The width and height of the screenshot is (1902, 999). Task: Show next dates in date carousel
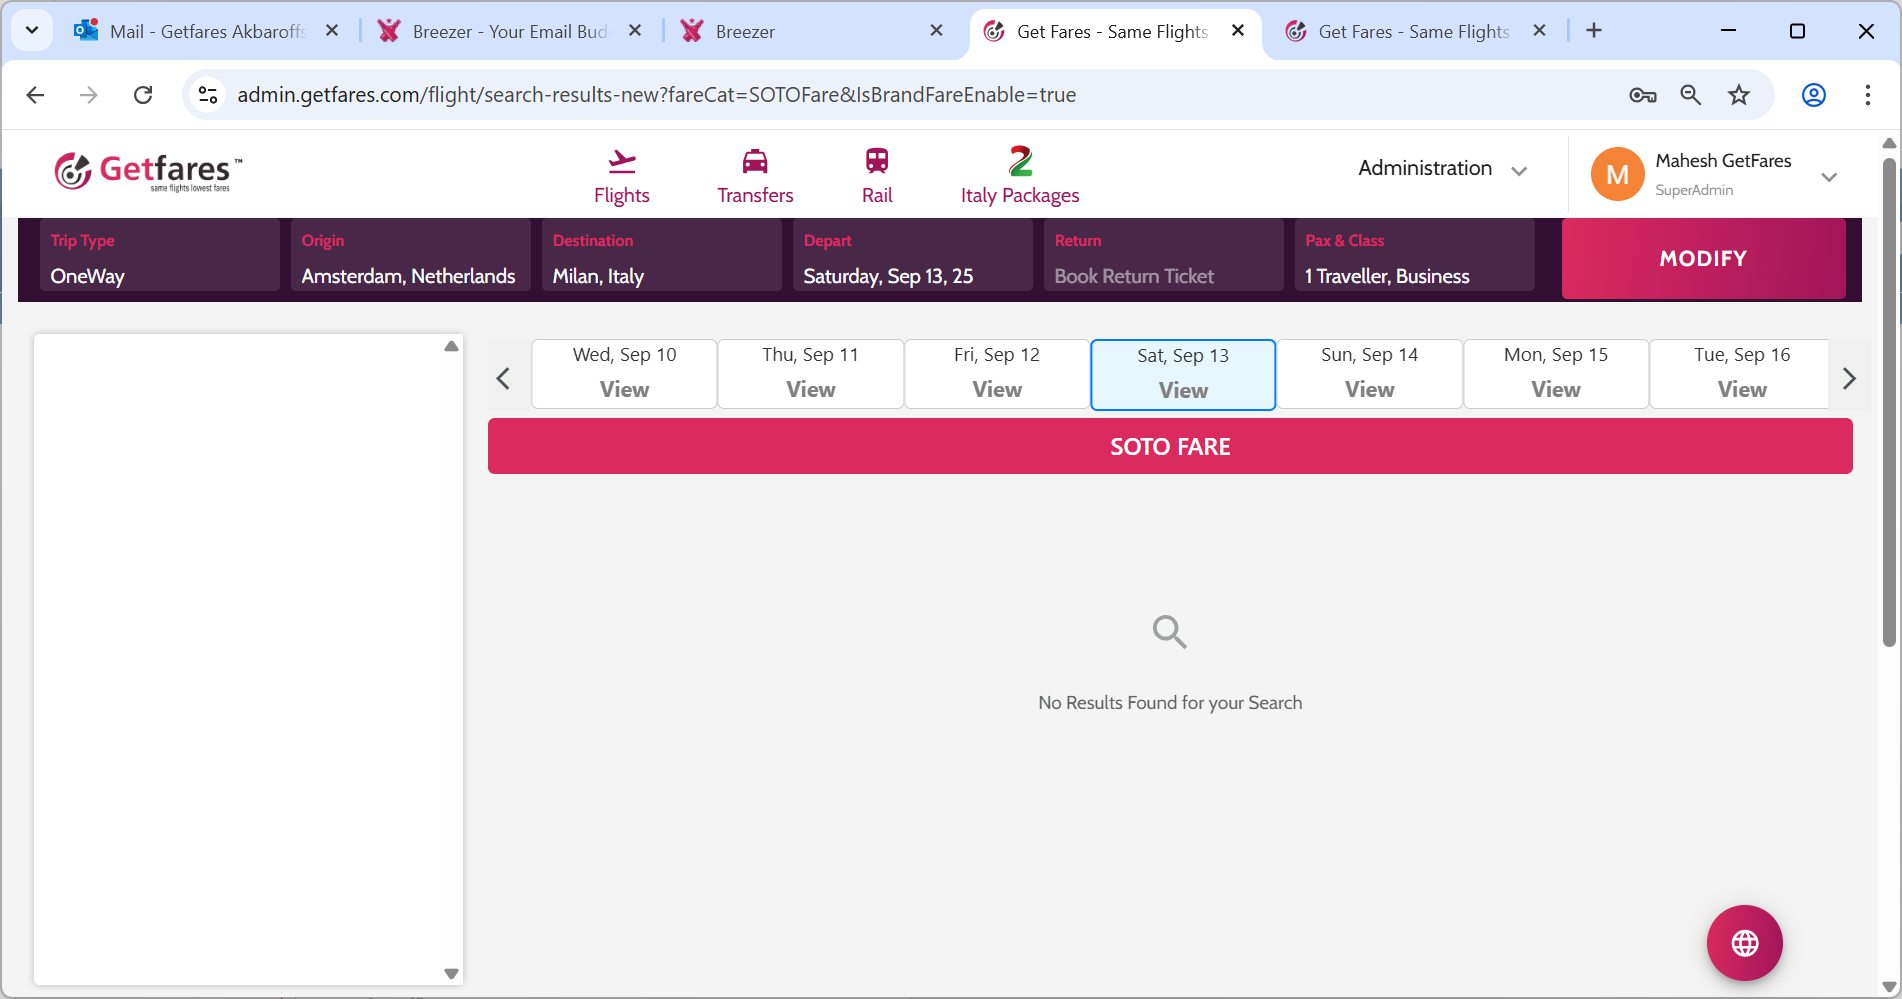pyautogui.click(x=1848, y=379)
